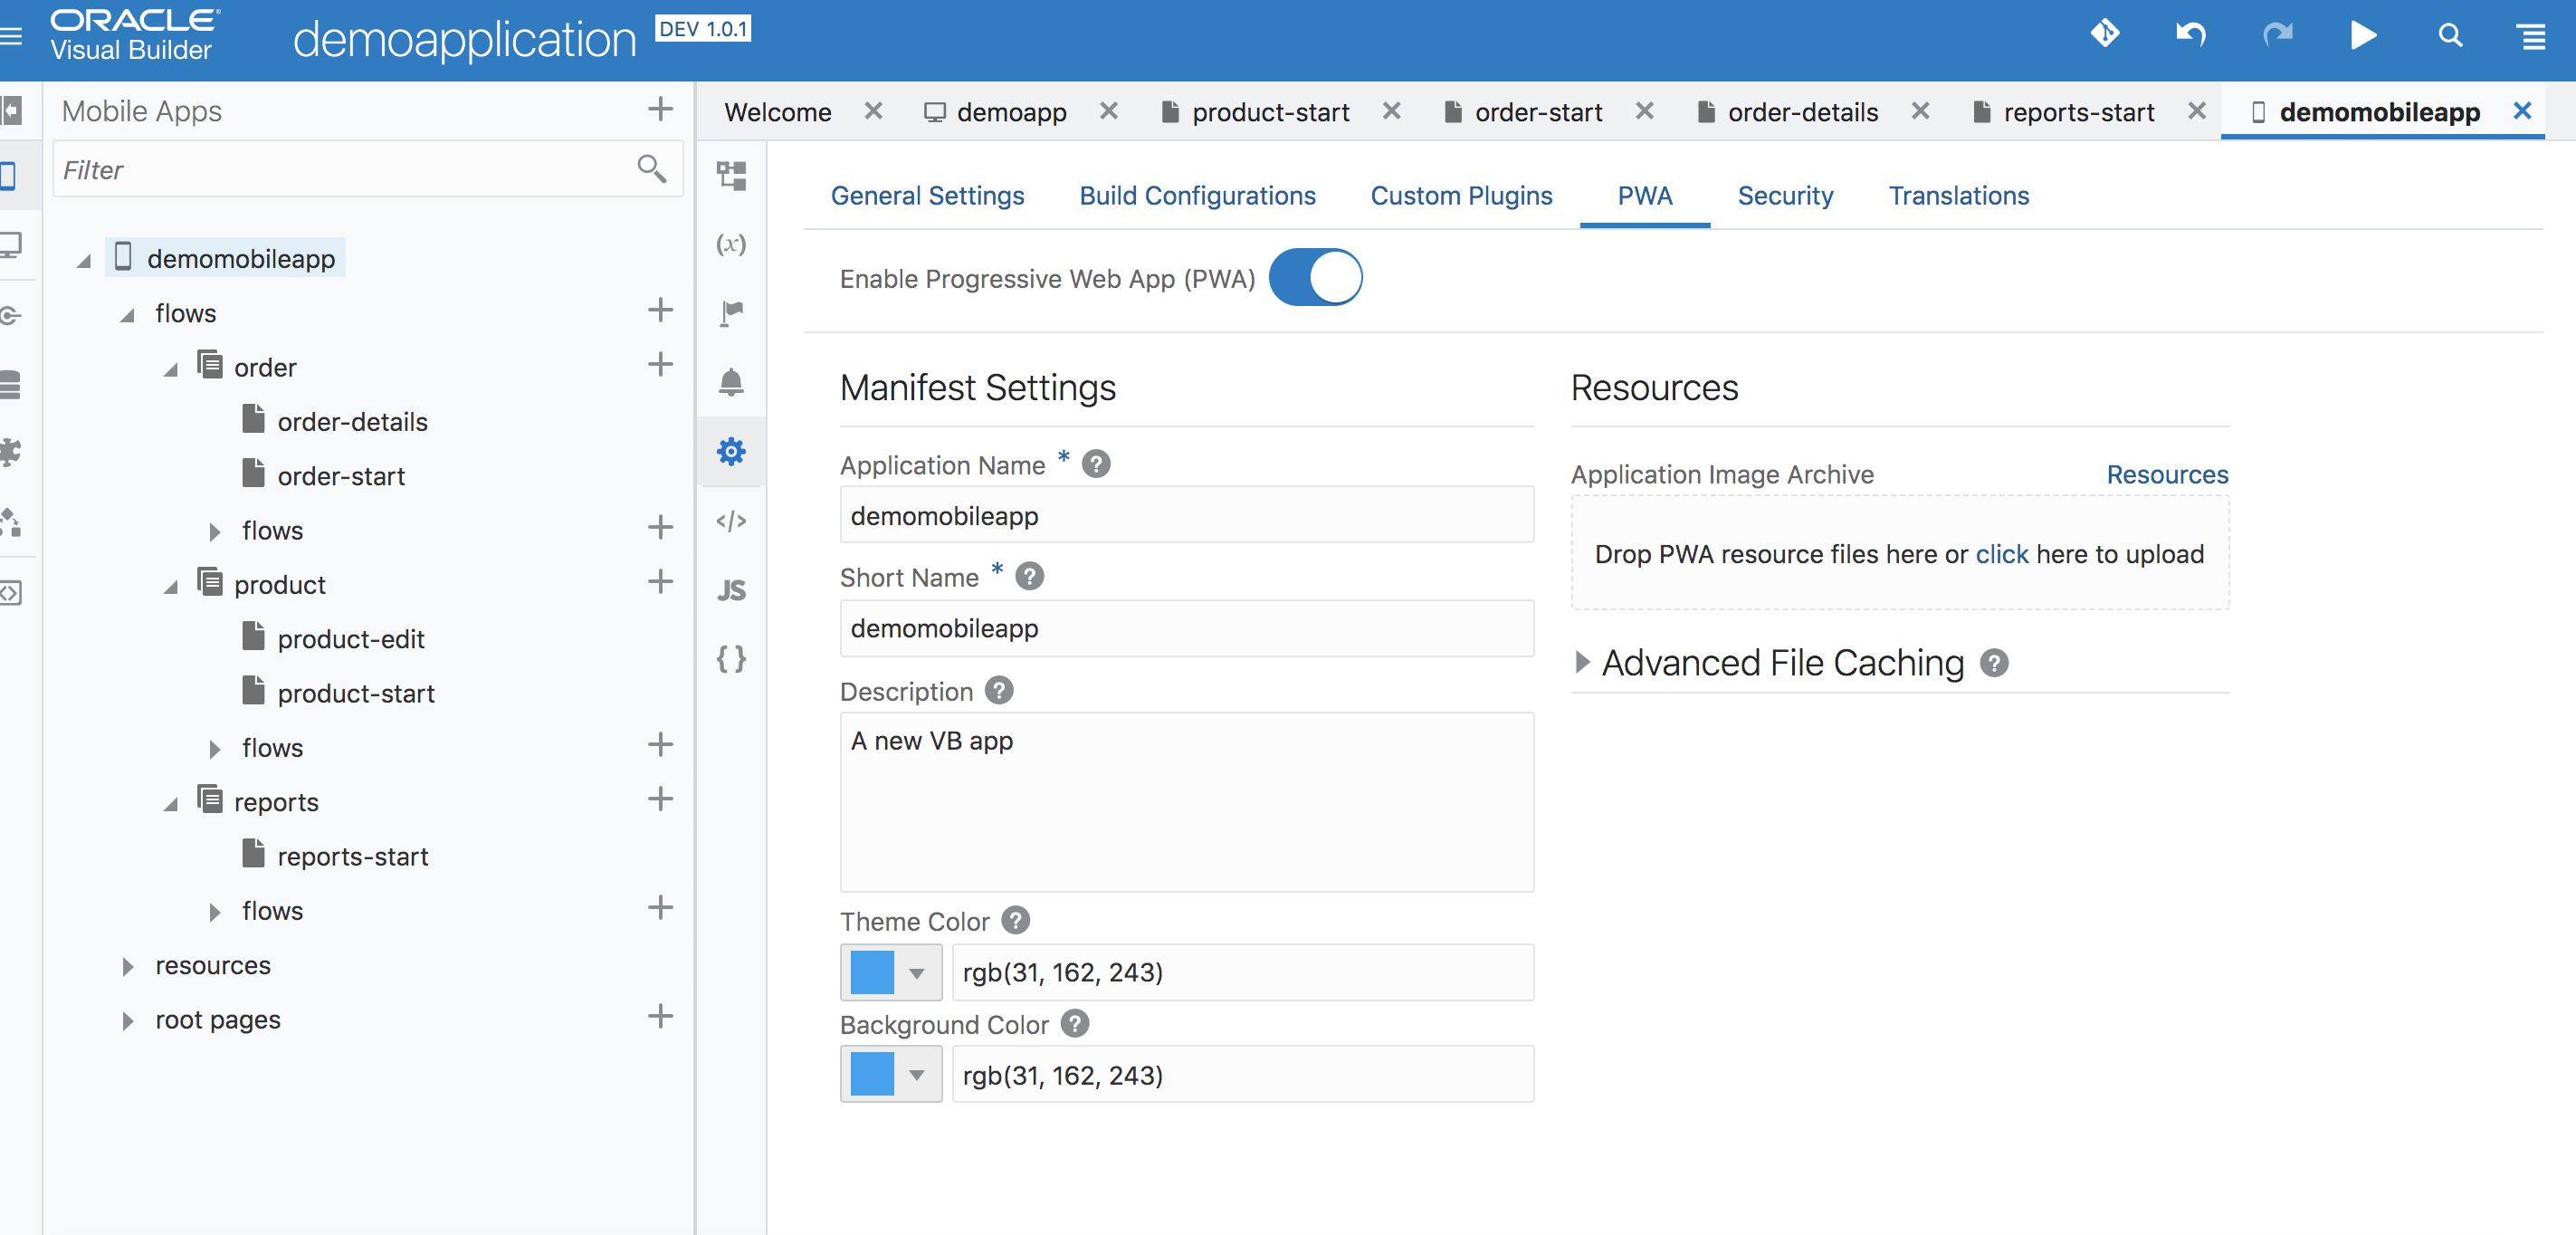The image size is (2576, 1235).
Task: Collapse the top-level flows node
Action: click(x=127, y=315)
